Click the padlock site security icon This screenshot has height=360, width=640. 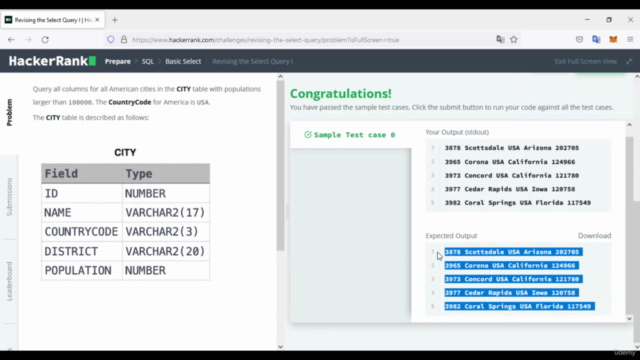(x=124, y=40)
